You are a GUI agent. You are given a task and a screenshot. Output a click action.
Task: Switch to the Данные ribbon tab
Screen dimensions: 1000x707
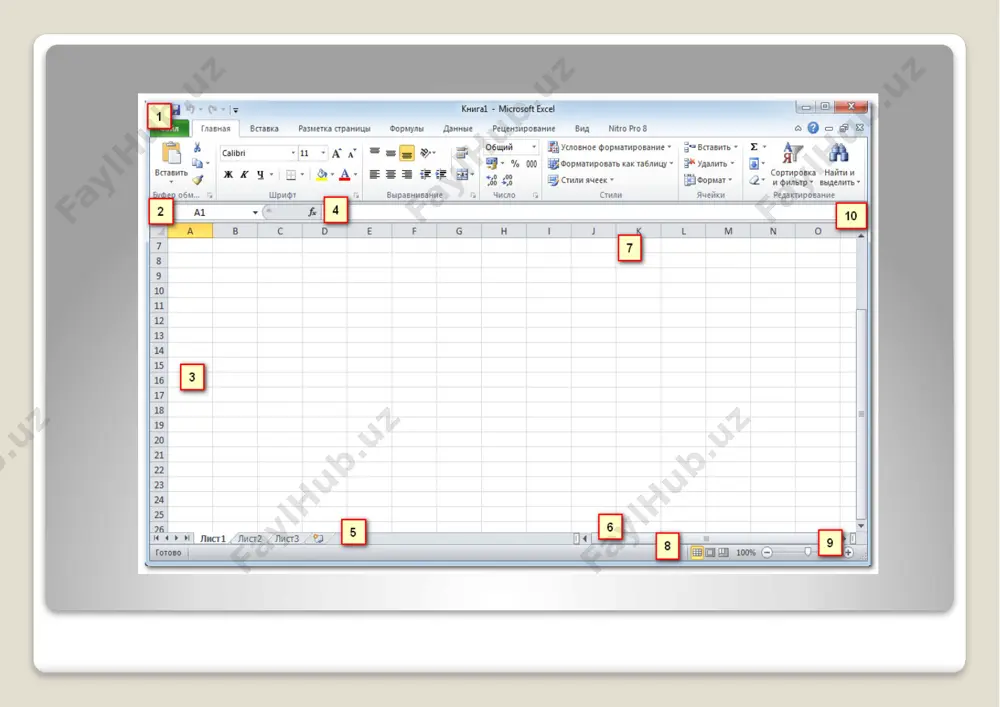tap(458, 128)
